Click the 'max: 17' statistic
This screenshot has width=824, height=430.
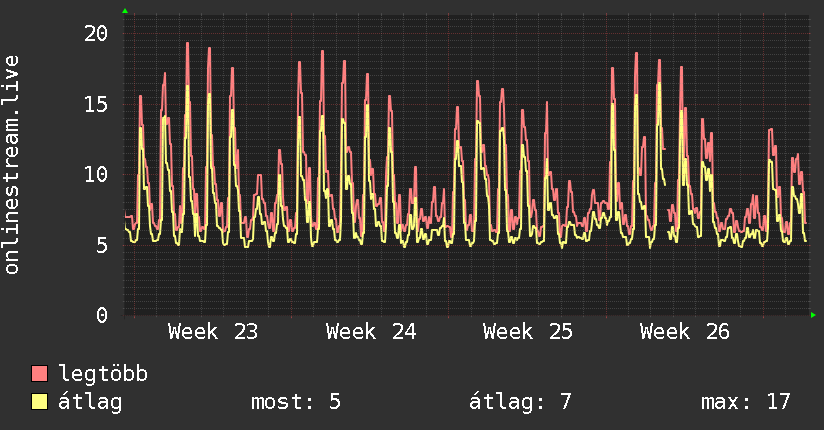[746, 402]
